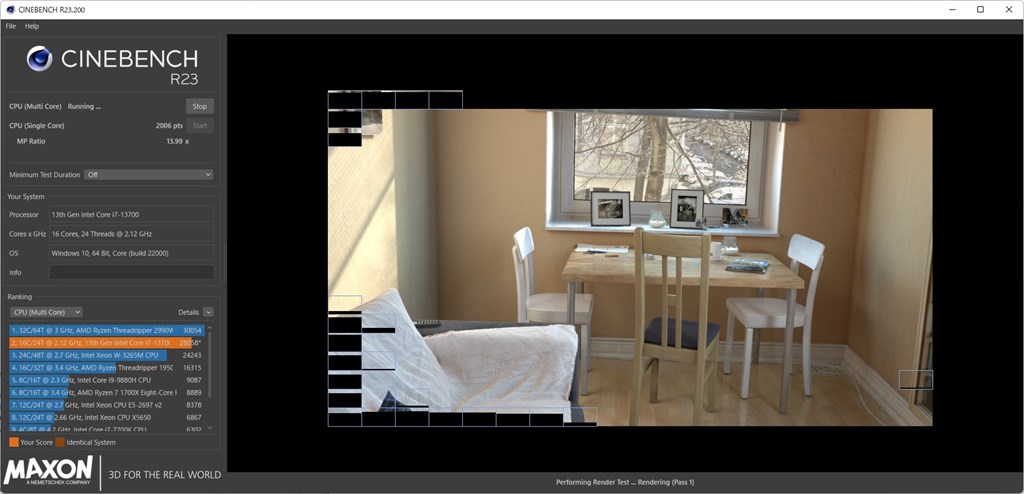Click the orange Your Score legend swatch

click(x=14, y=442)
